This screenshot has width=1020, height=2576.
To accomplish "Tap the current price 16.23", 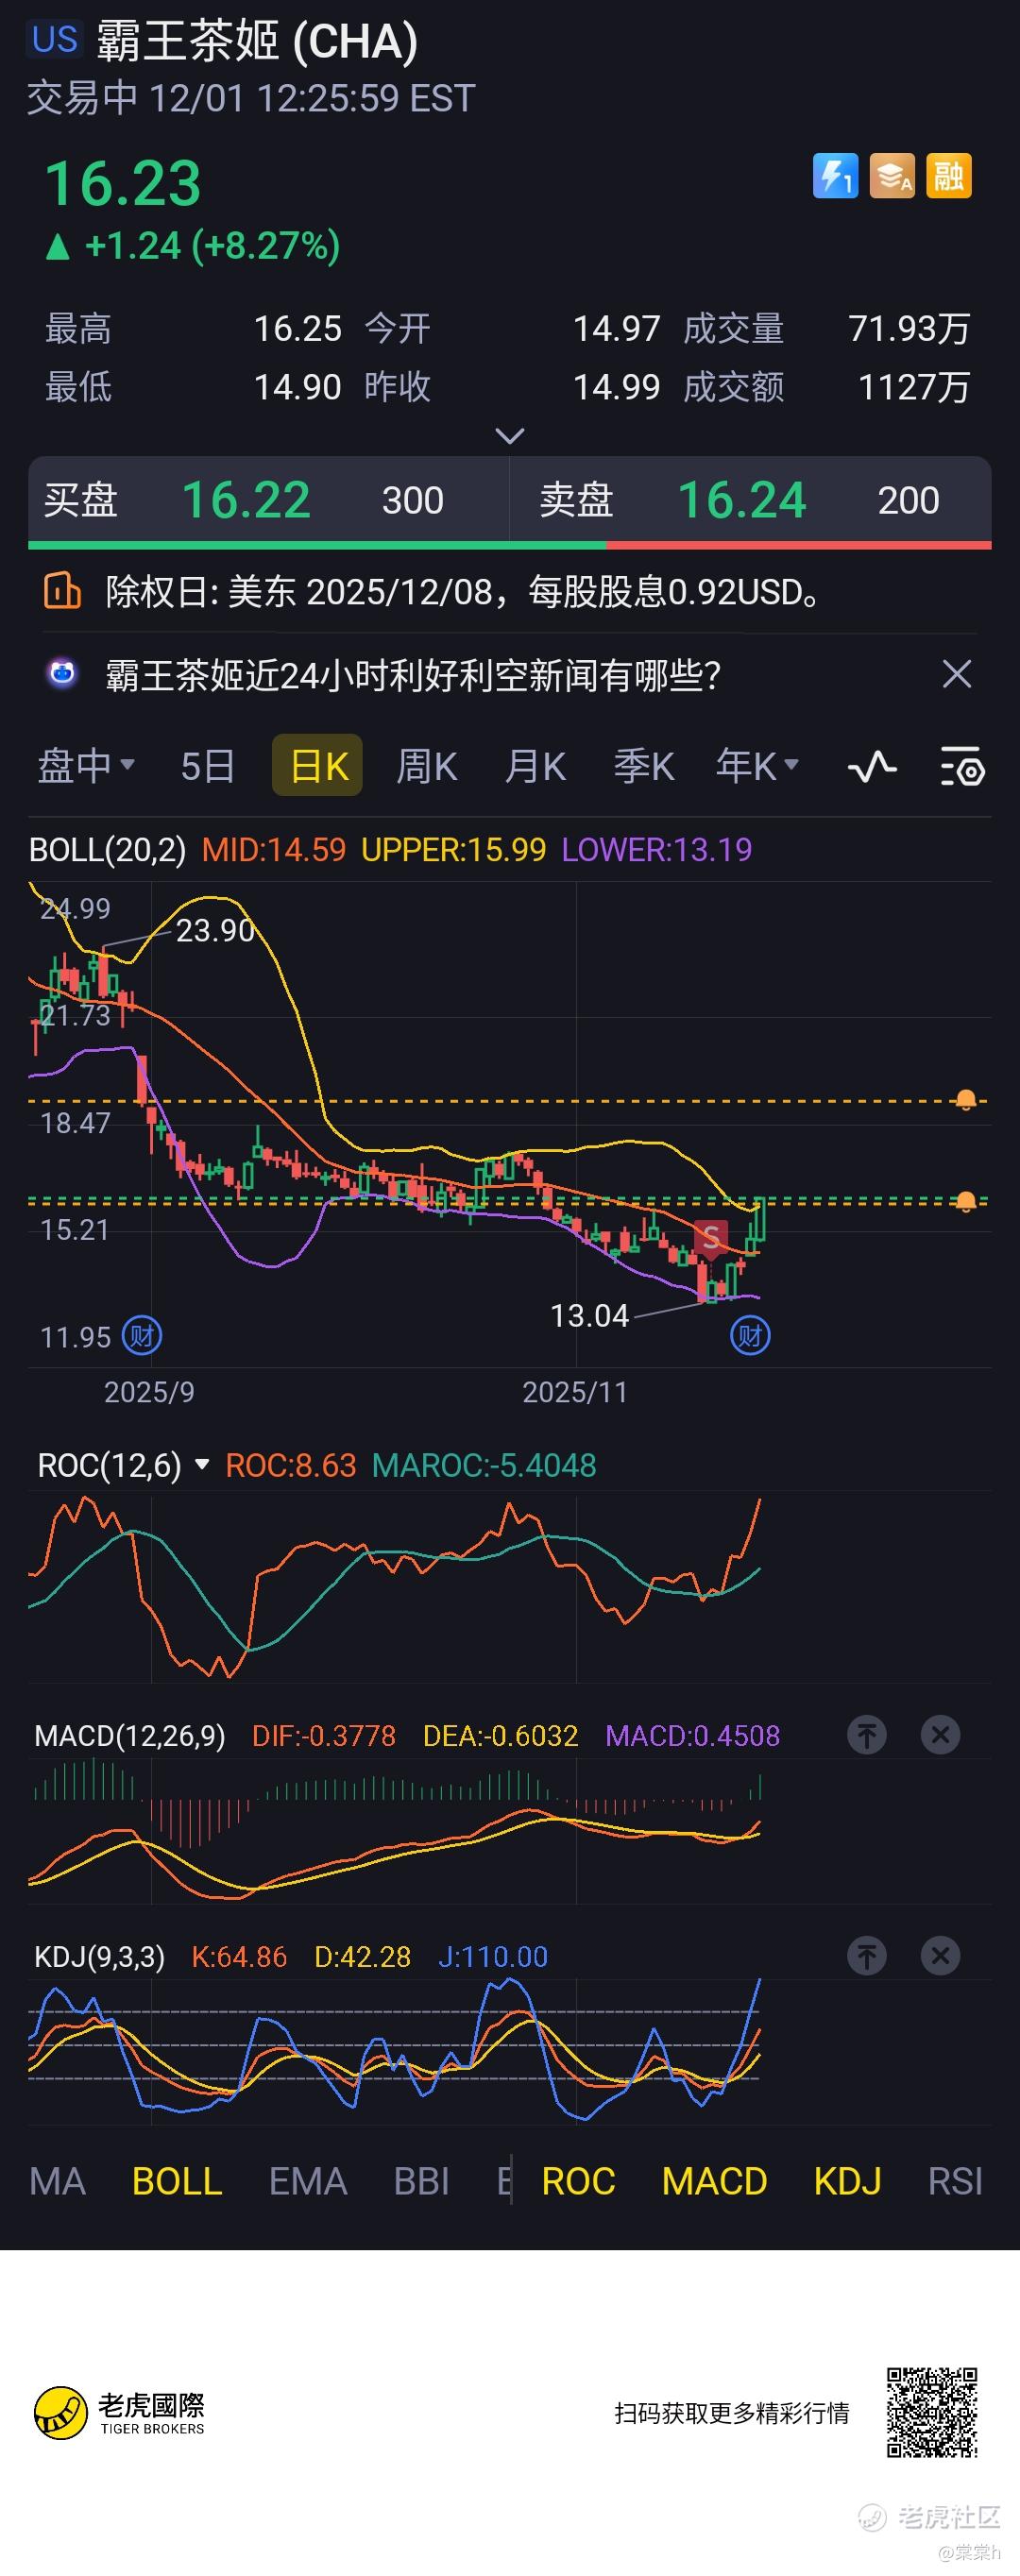I will (123, 184).
